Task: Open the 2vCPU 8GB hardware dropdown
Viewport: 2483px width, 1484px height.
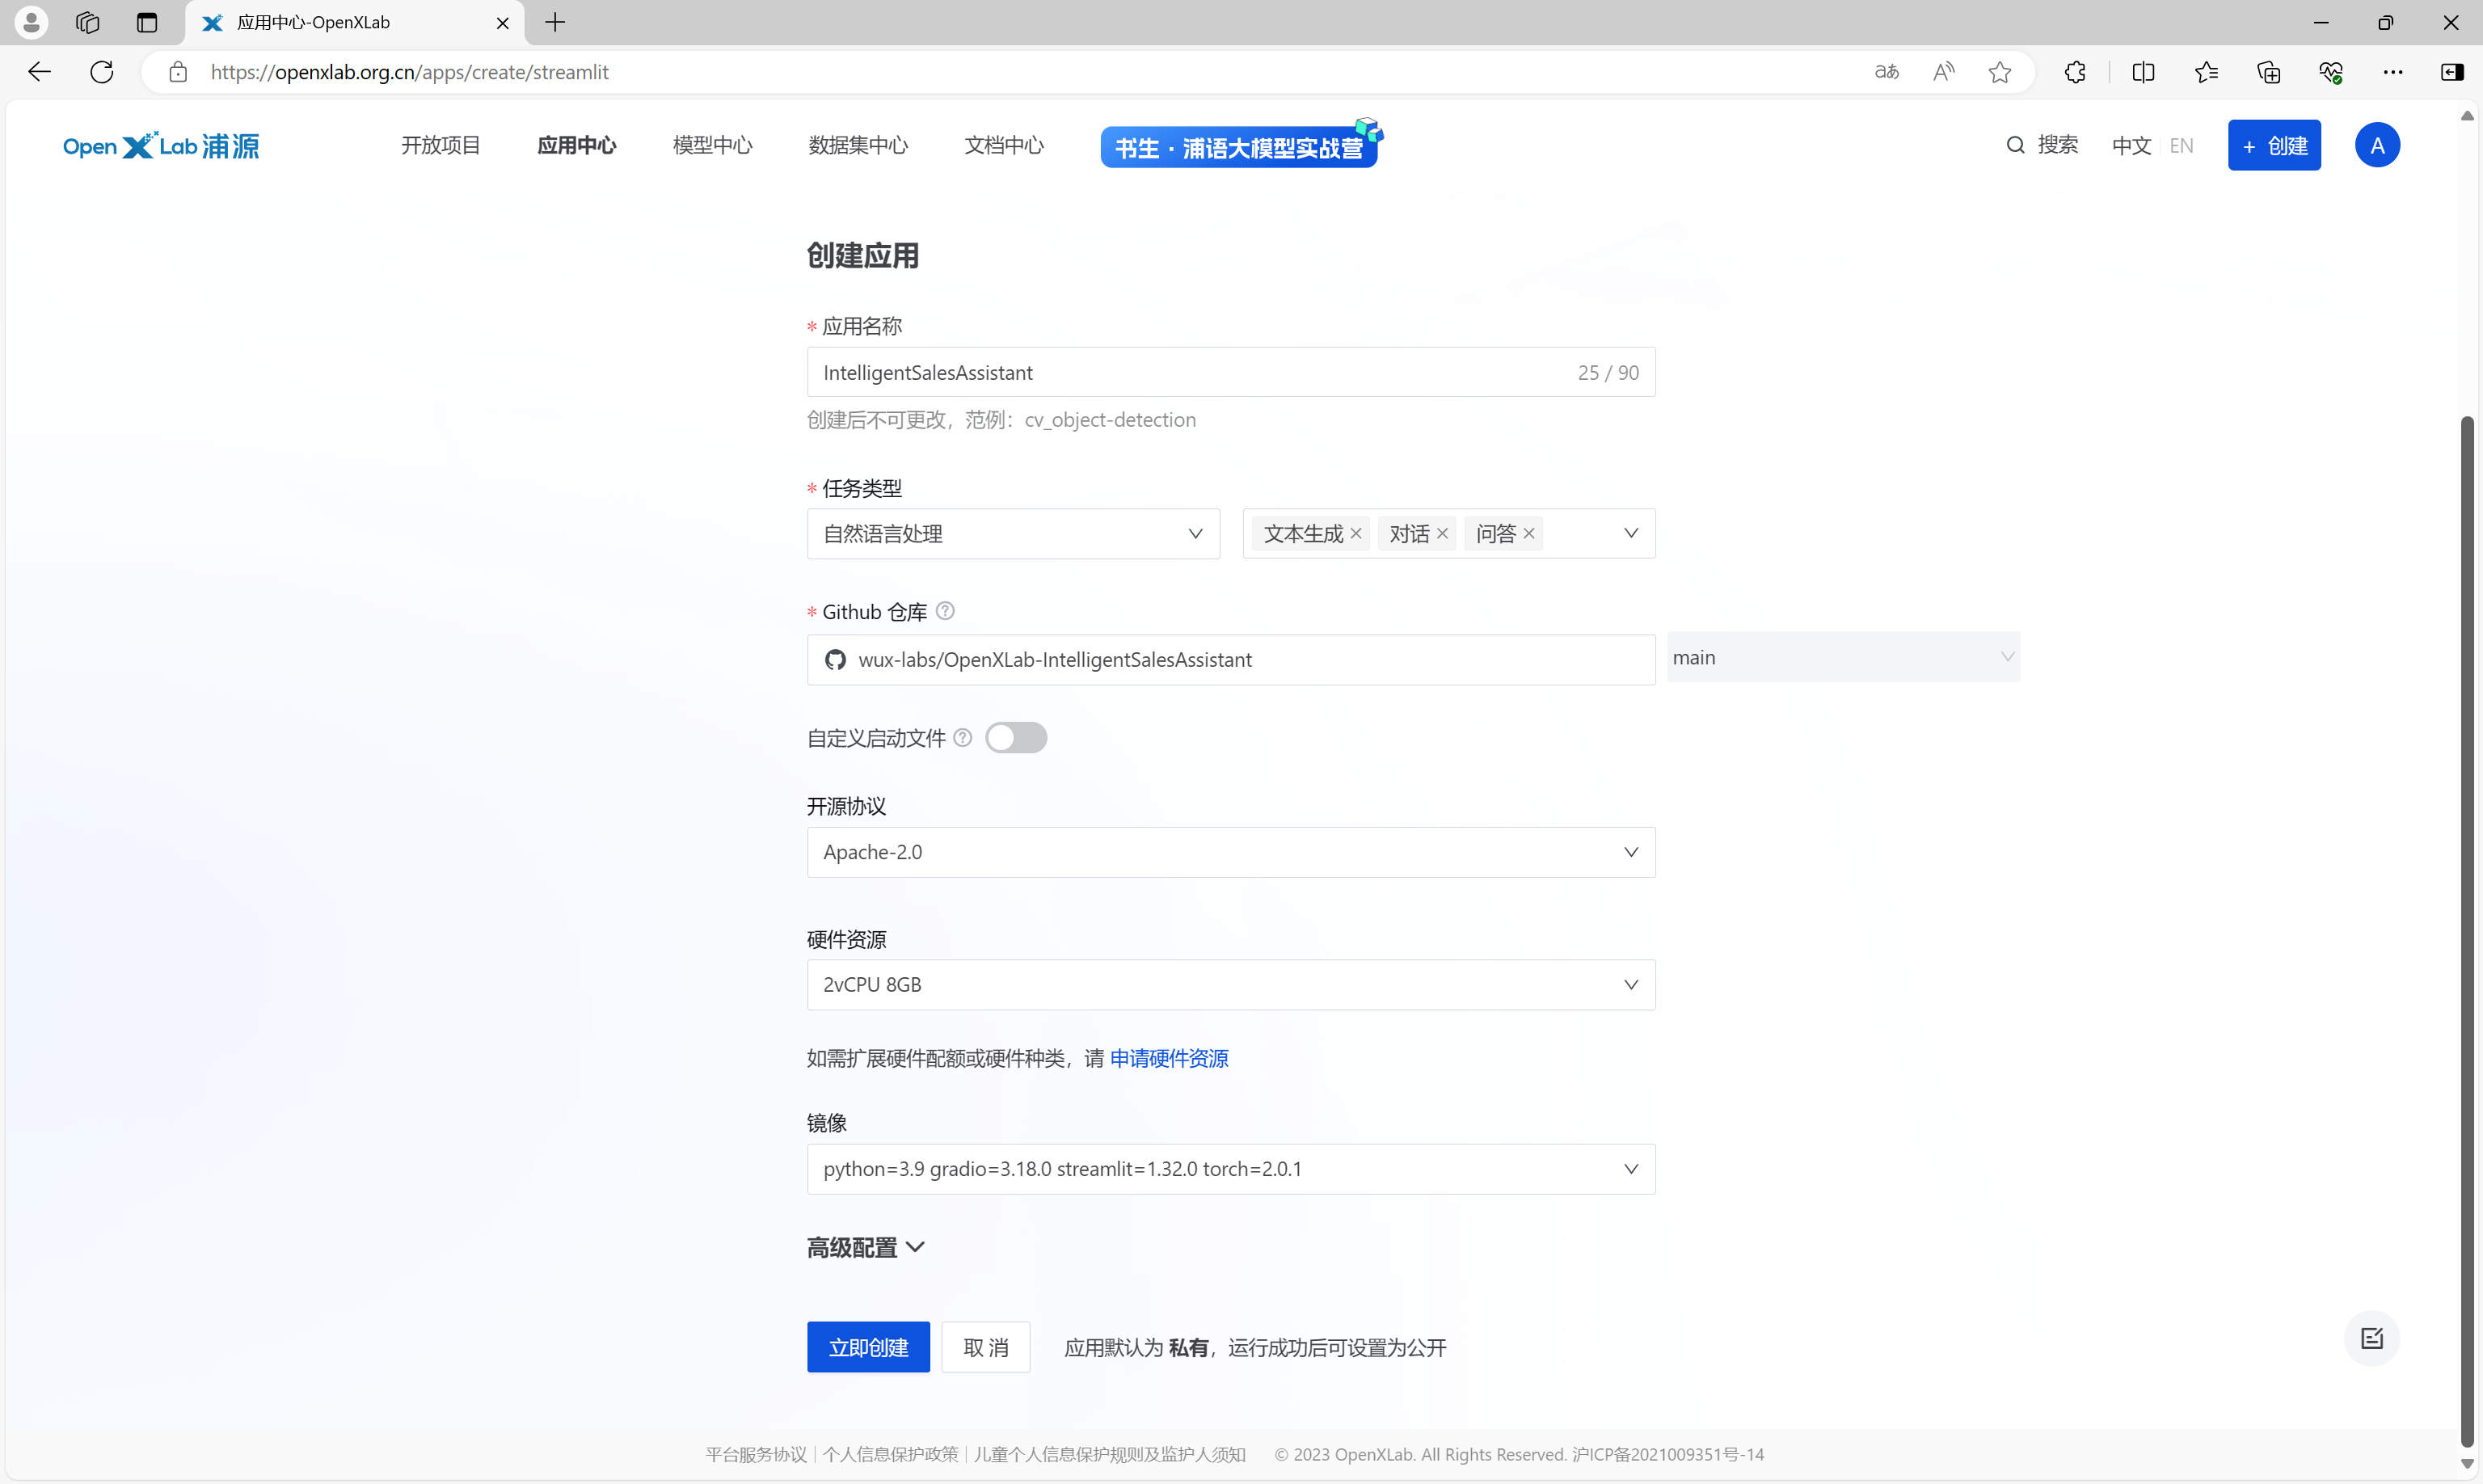Action: click(x=1231, y=985)
